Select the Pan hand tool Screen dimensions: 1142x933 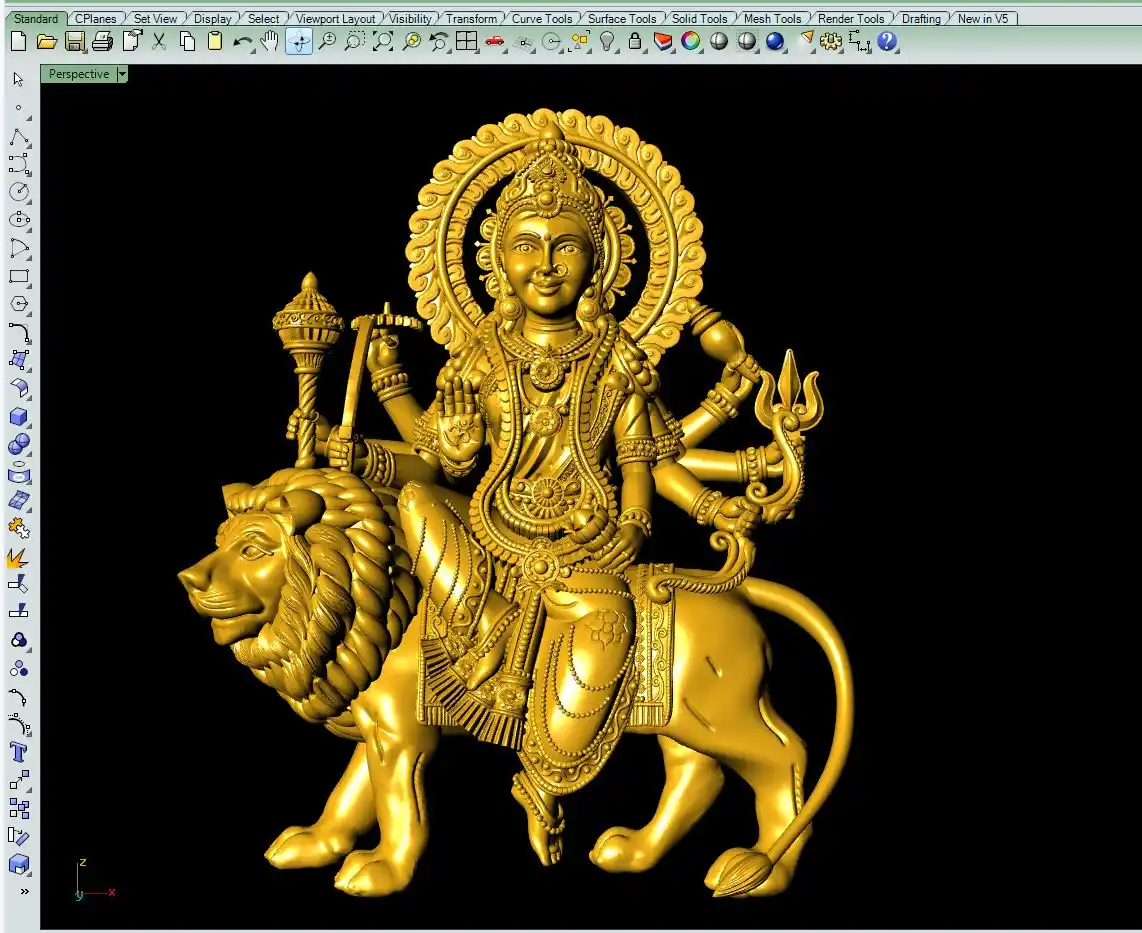(270, 41)
